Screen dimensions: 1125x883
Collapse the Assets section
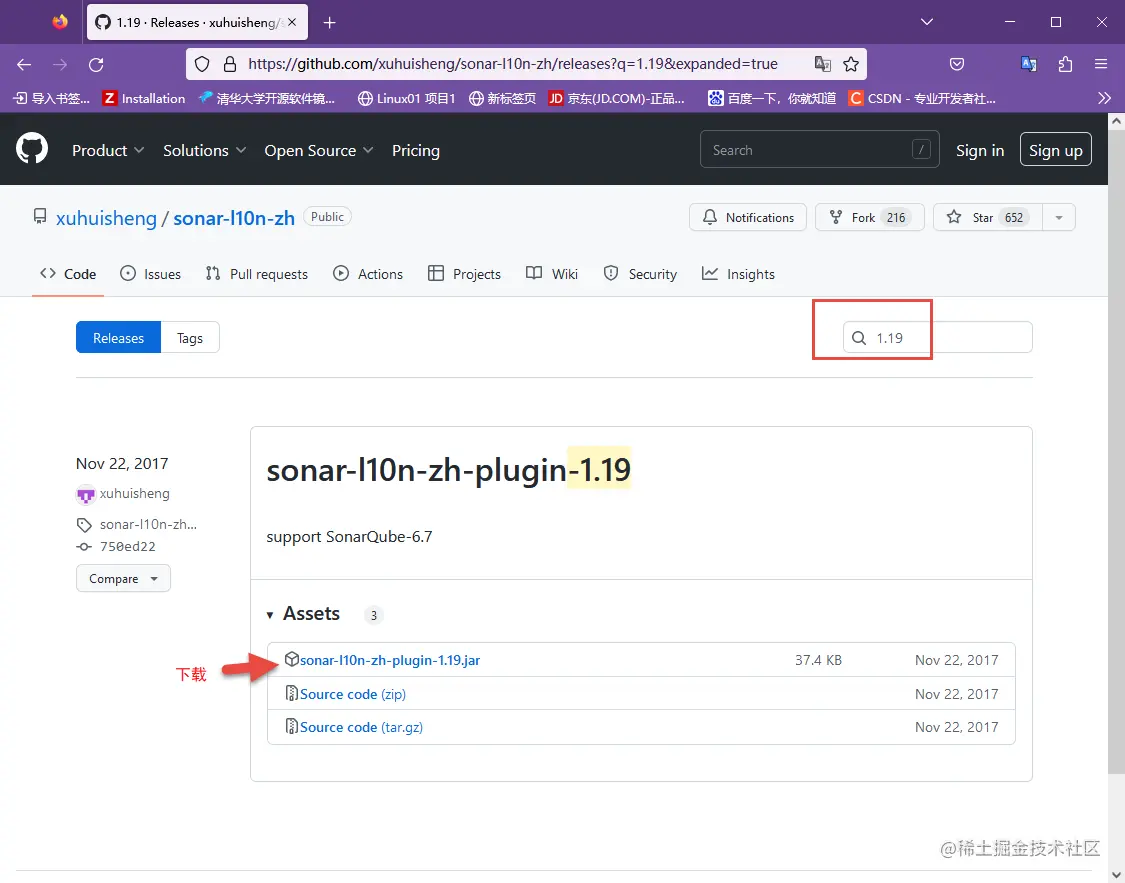tap(303, 614)
